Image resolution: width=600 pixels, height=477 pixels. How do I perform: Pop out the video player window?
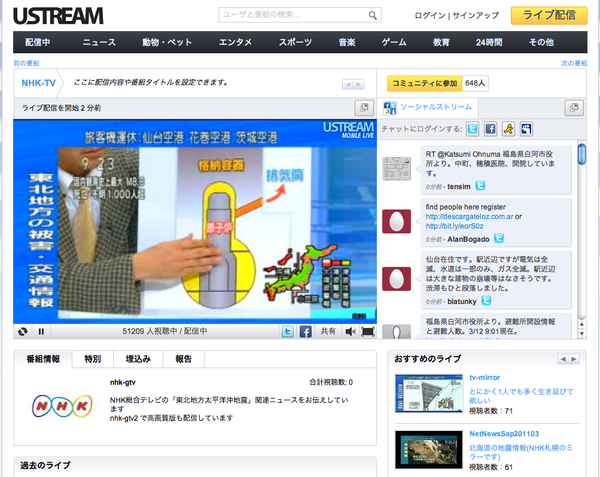(364, 107)
